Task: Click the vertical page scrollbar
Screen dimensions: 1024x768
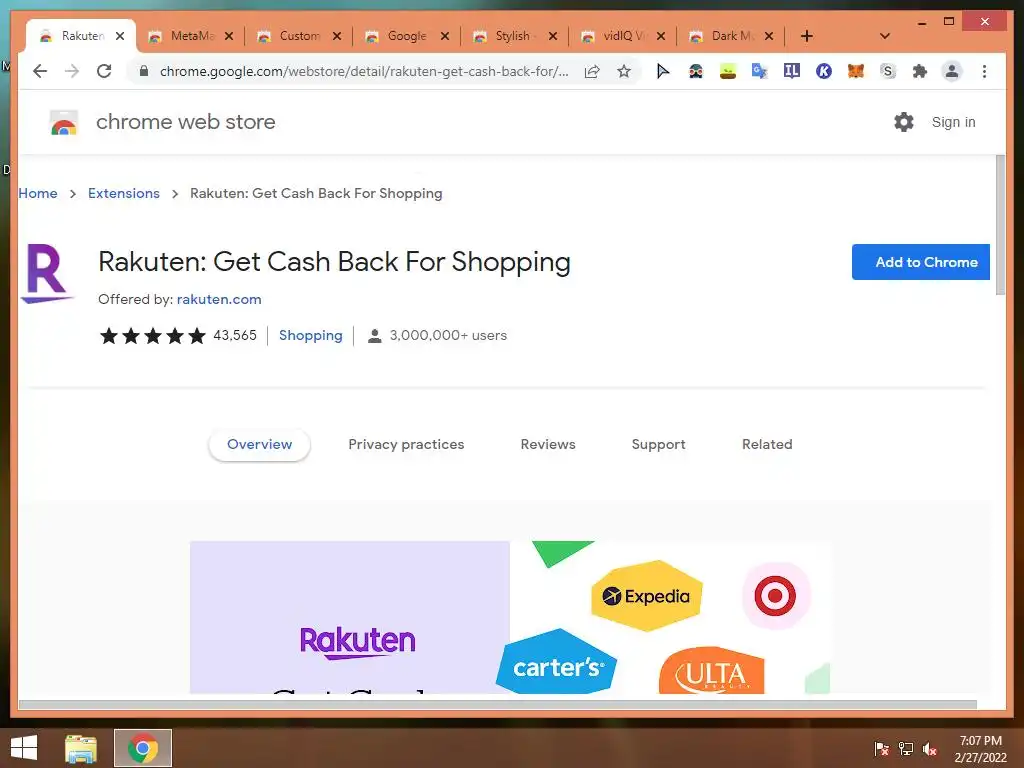Action: [1000, 225]
